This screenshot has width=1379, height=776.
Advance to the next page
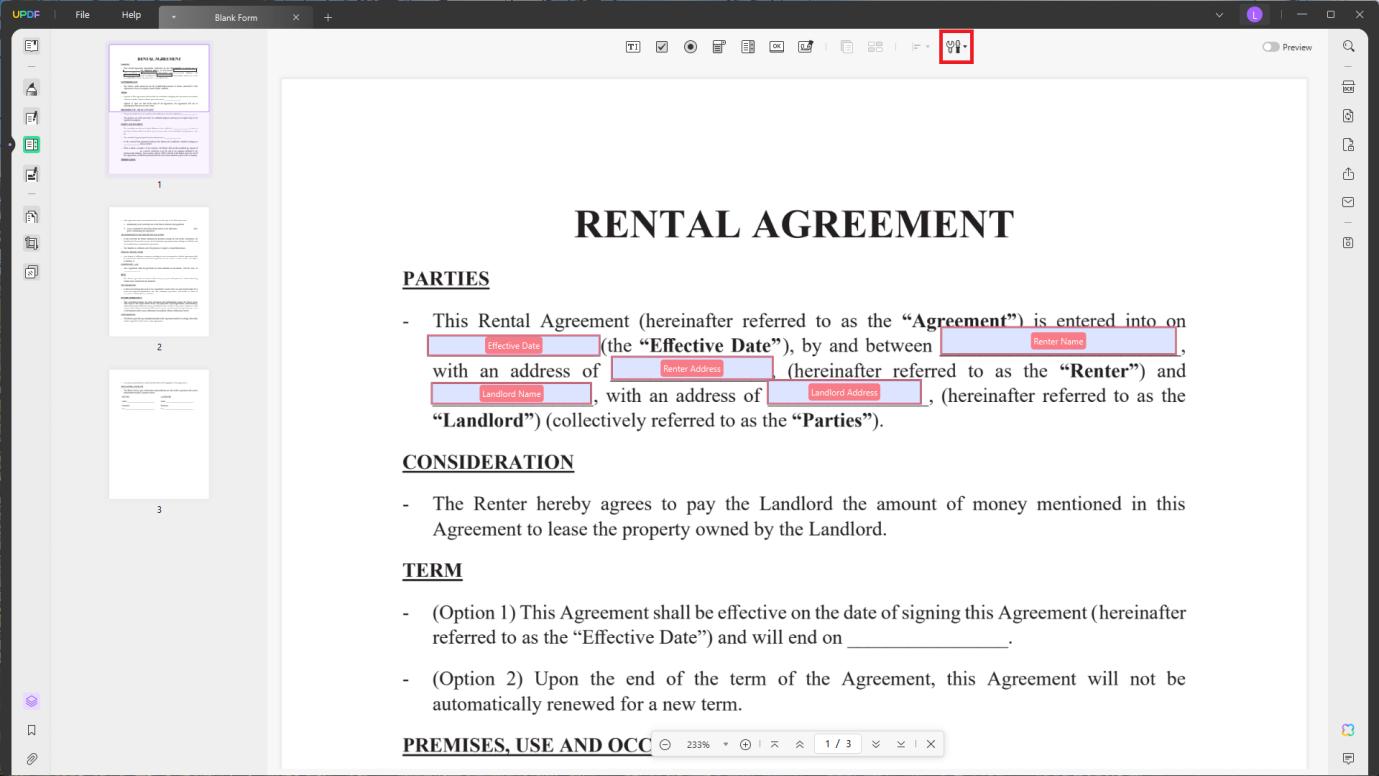876,744
